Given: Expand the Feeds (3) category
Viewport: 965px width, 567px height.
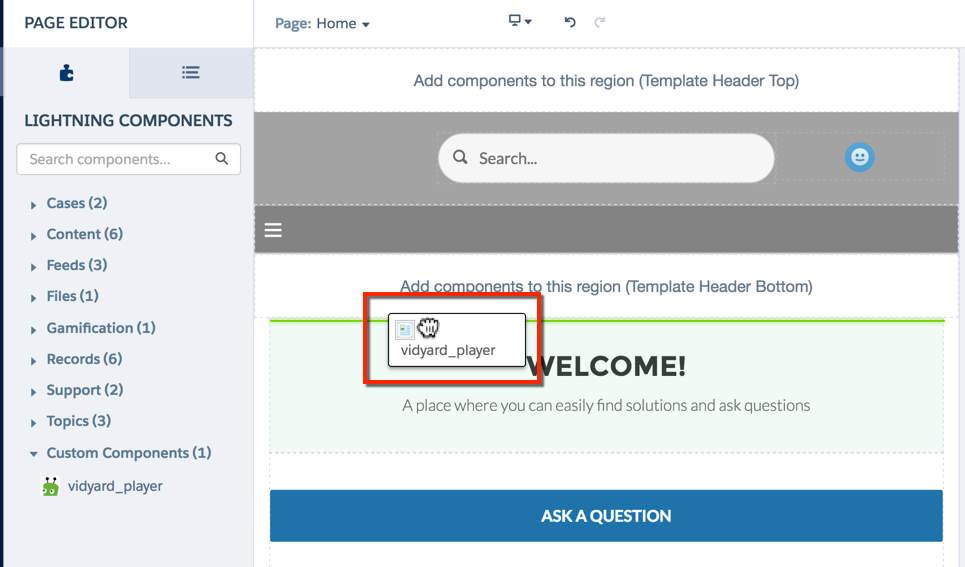Looking at the screenshot, I should (76, 265).
